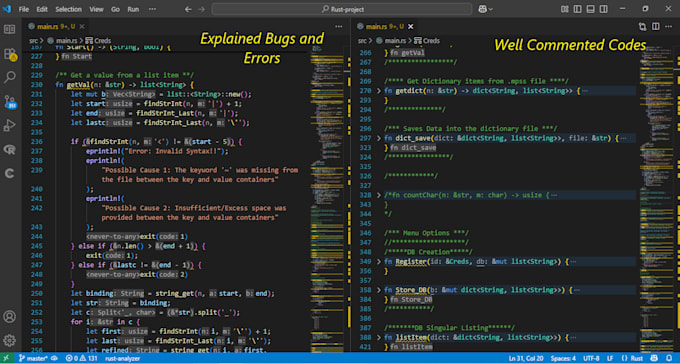
Task: Open Customize Layout icon in title bar
Action: click(564, 9)
